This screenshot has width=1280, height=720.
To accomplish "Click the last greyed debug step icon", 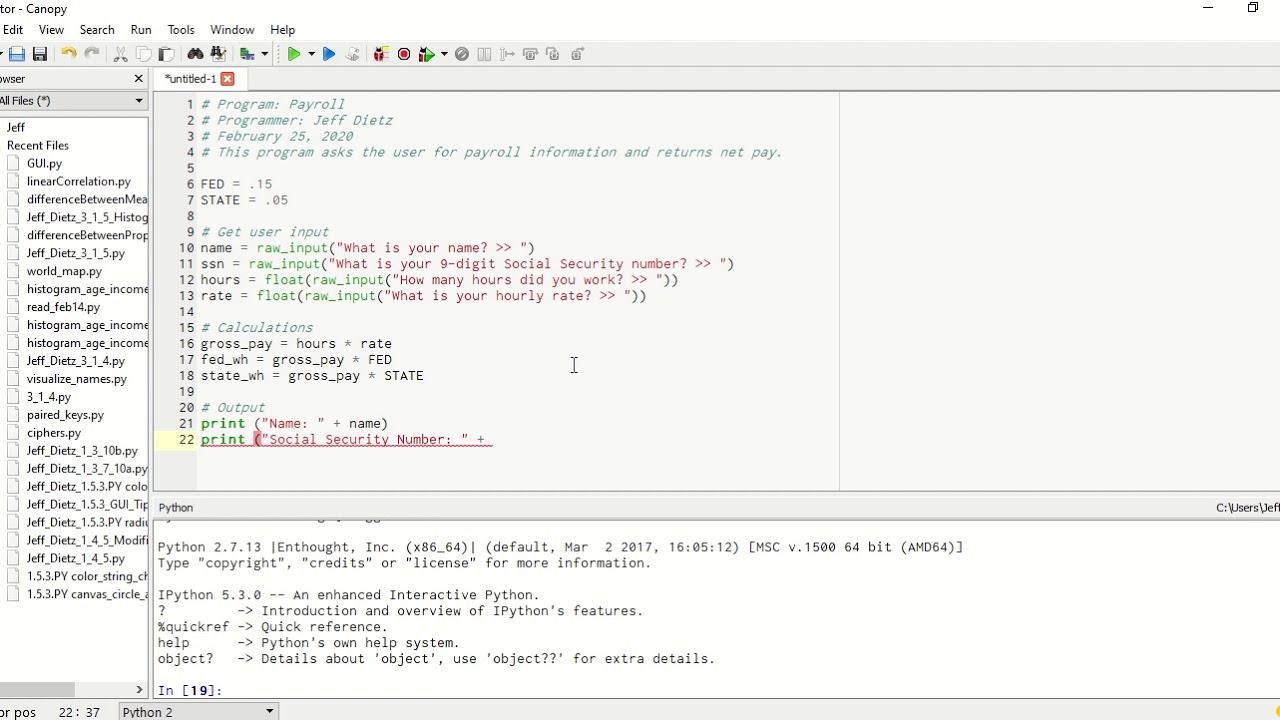I will [x=577, y=54].
